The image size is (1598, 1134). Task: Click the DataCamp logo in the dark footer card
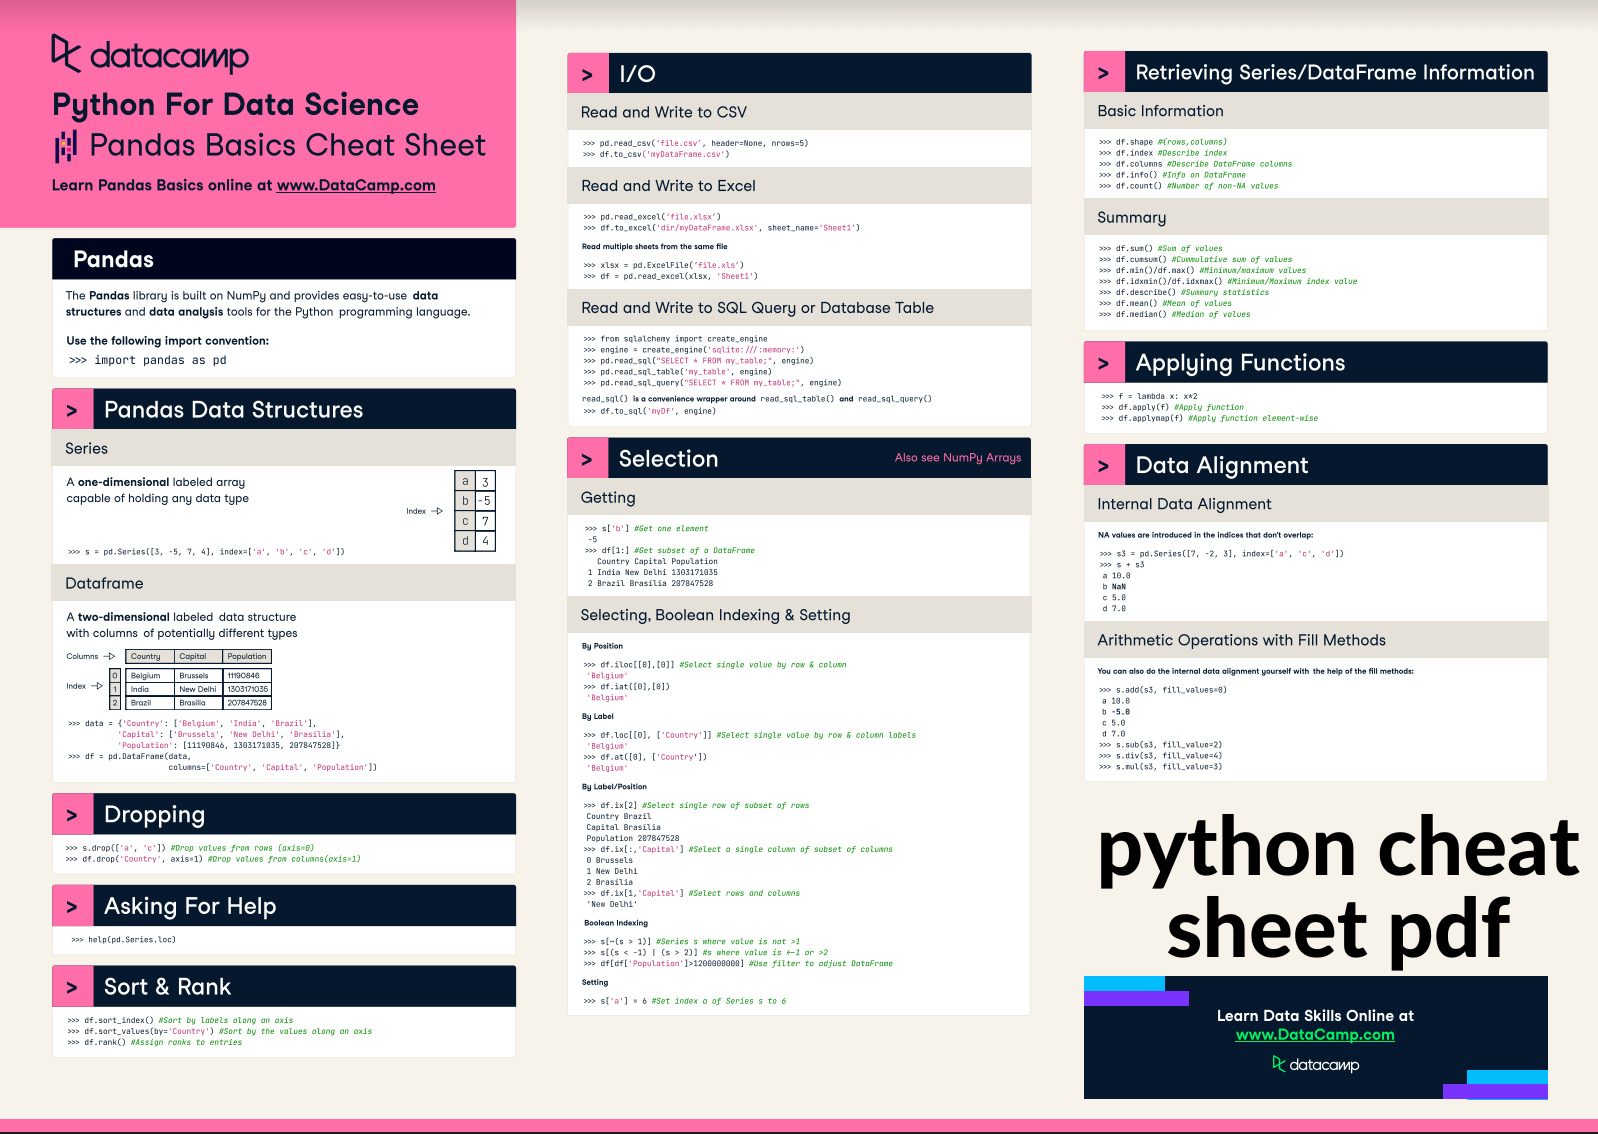tap(1315, 1064)
